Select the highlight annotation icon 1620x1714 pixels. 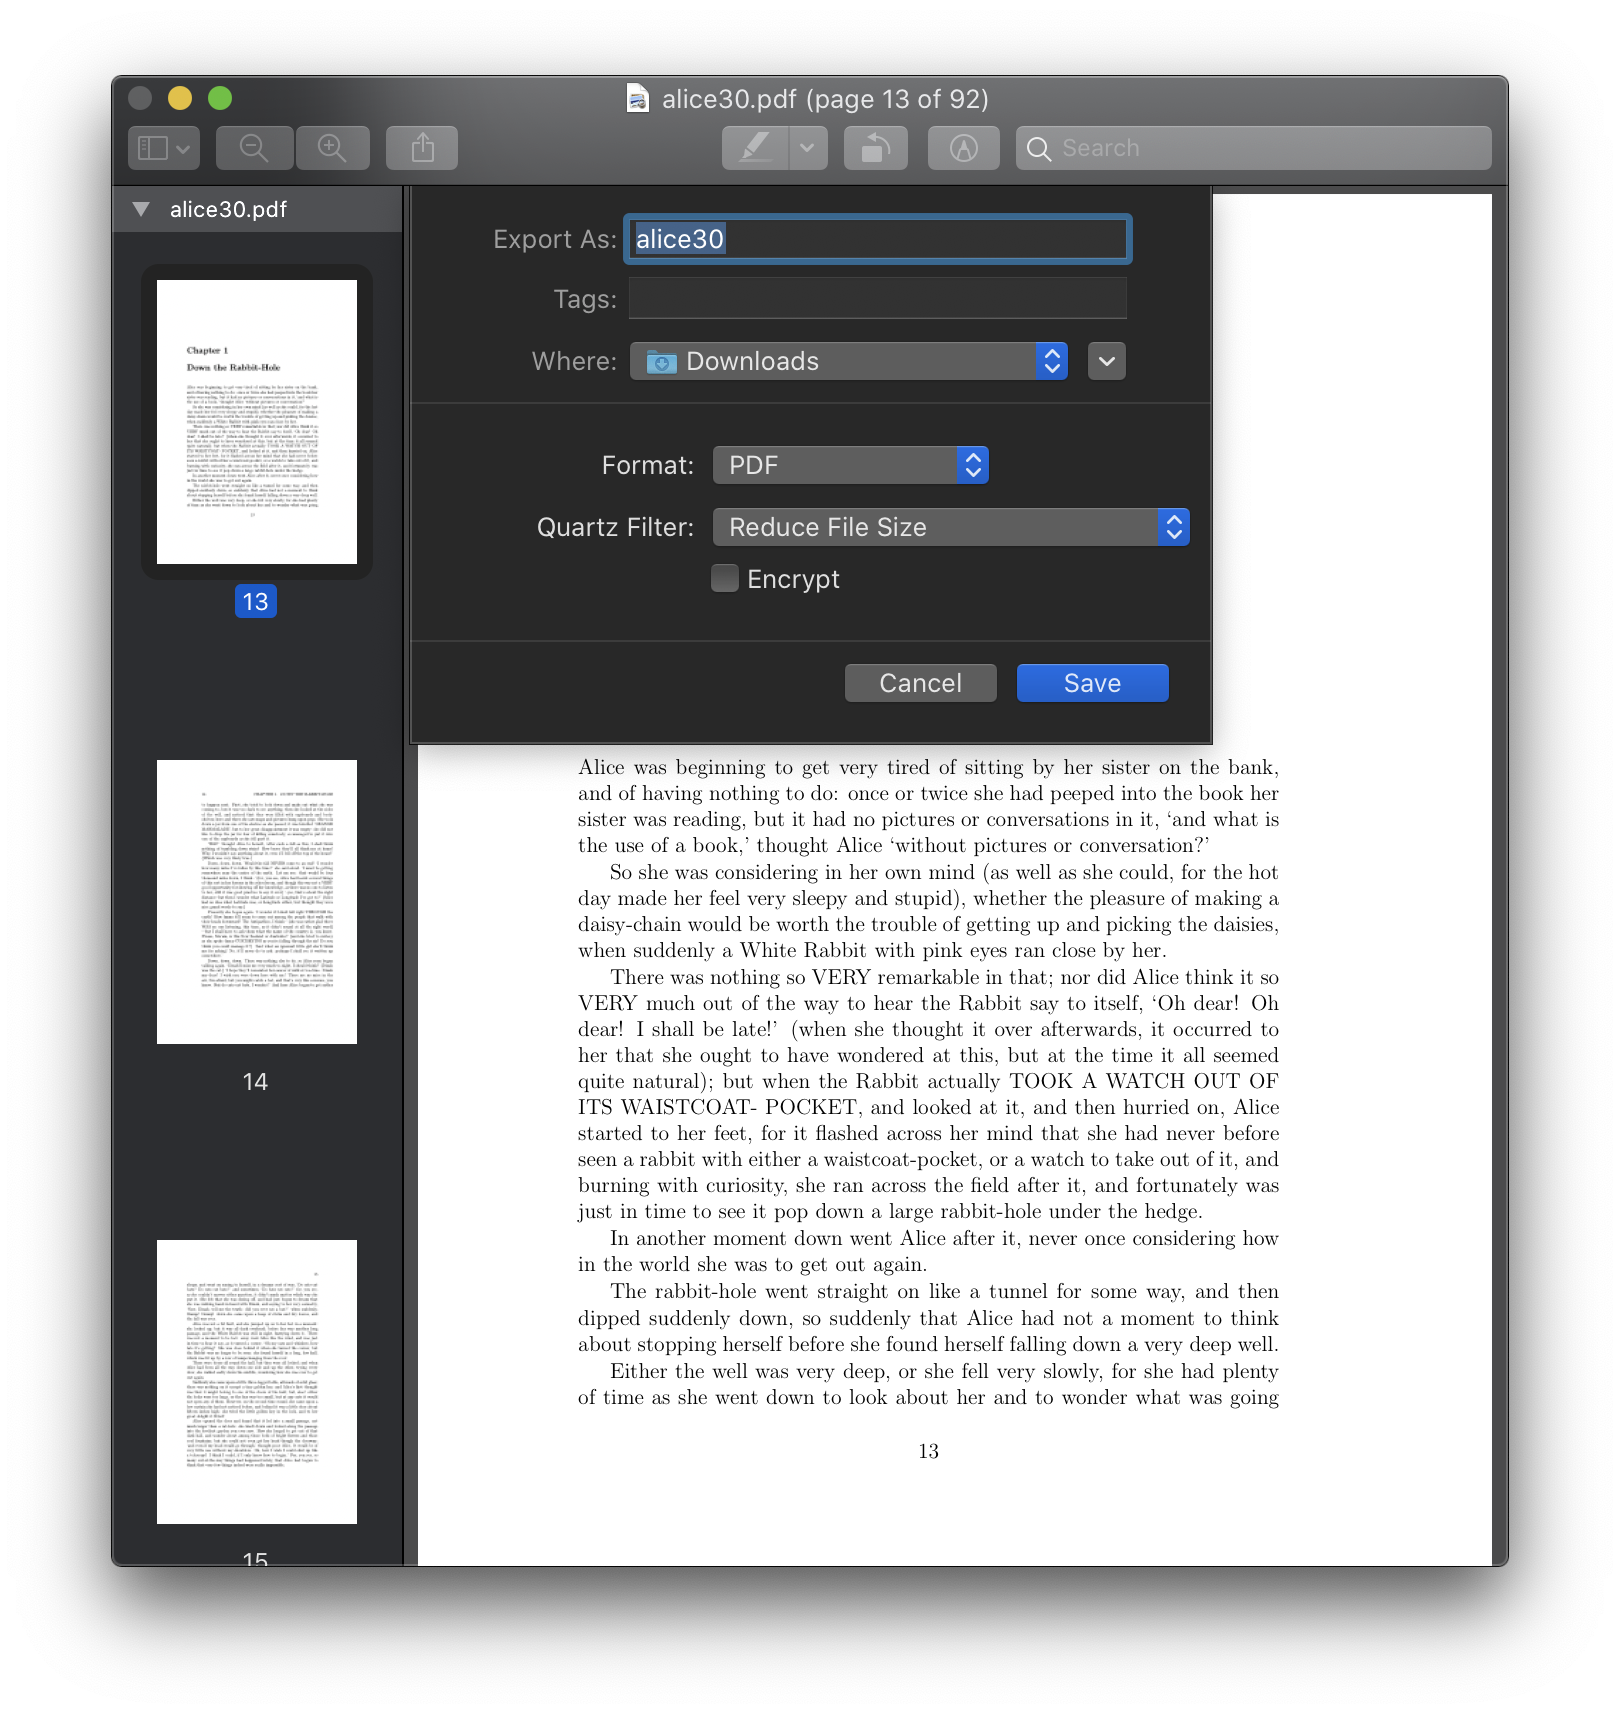point(962,147)
